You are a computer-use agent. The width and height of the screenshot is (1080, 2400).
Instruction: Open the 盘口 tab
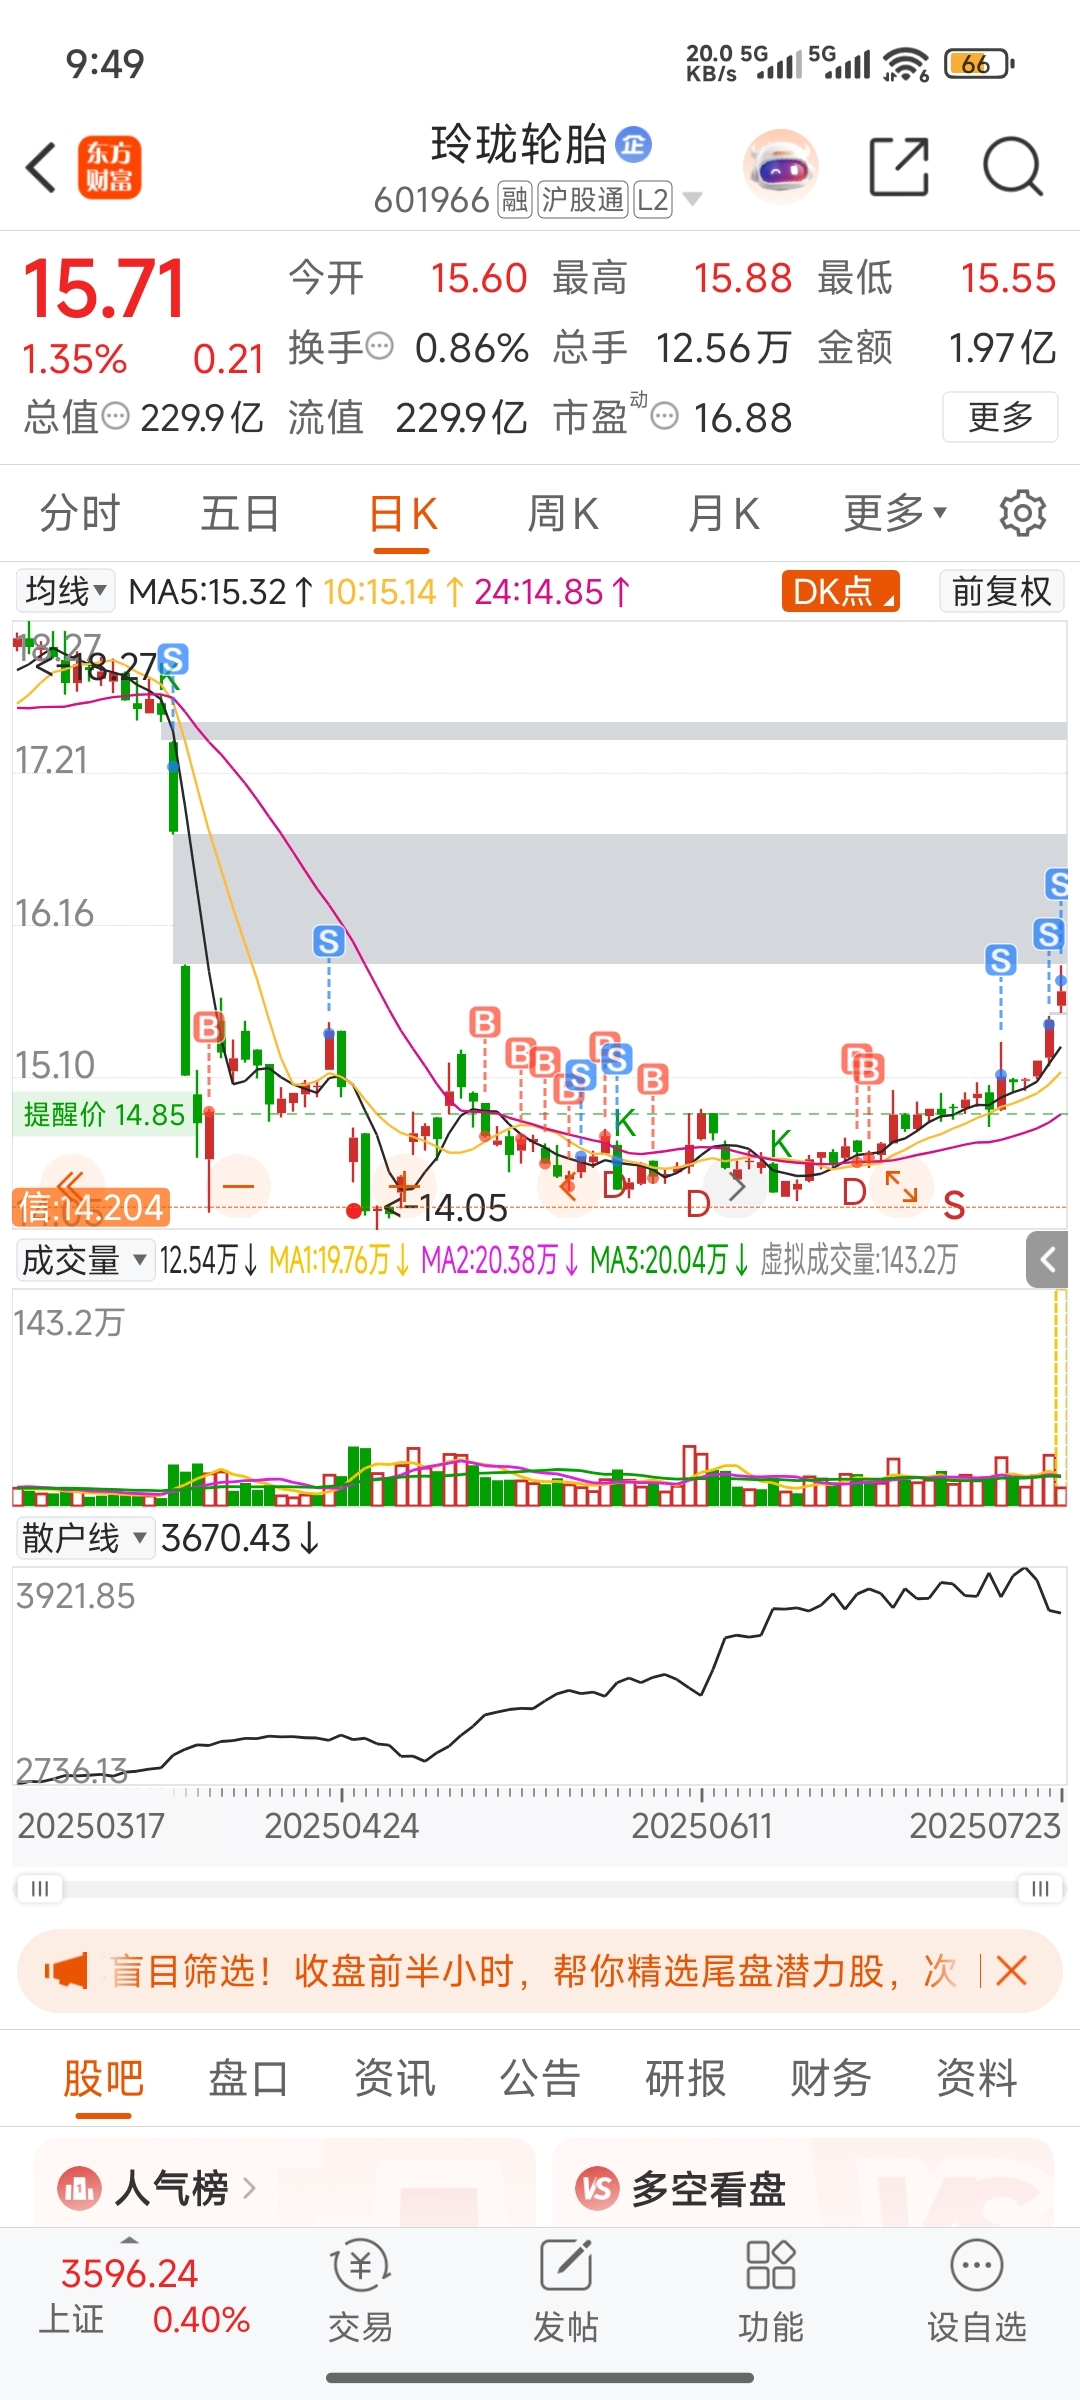click(x=249, y=2078)
